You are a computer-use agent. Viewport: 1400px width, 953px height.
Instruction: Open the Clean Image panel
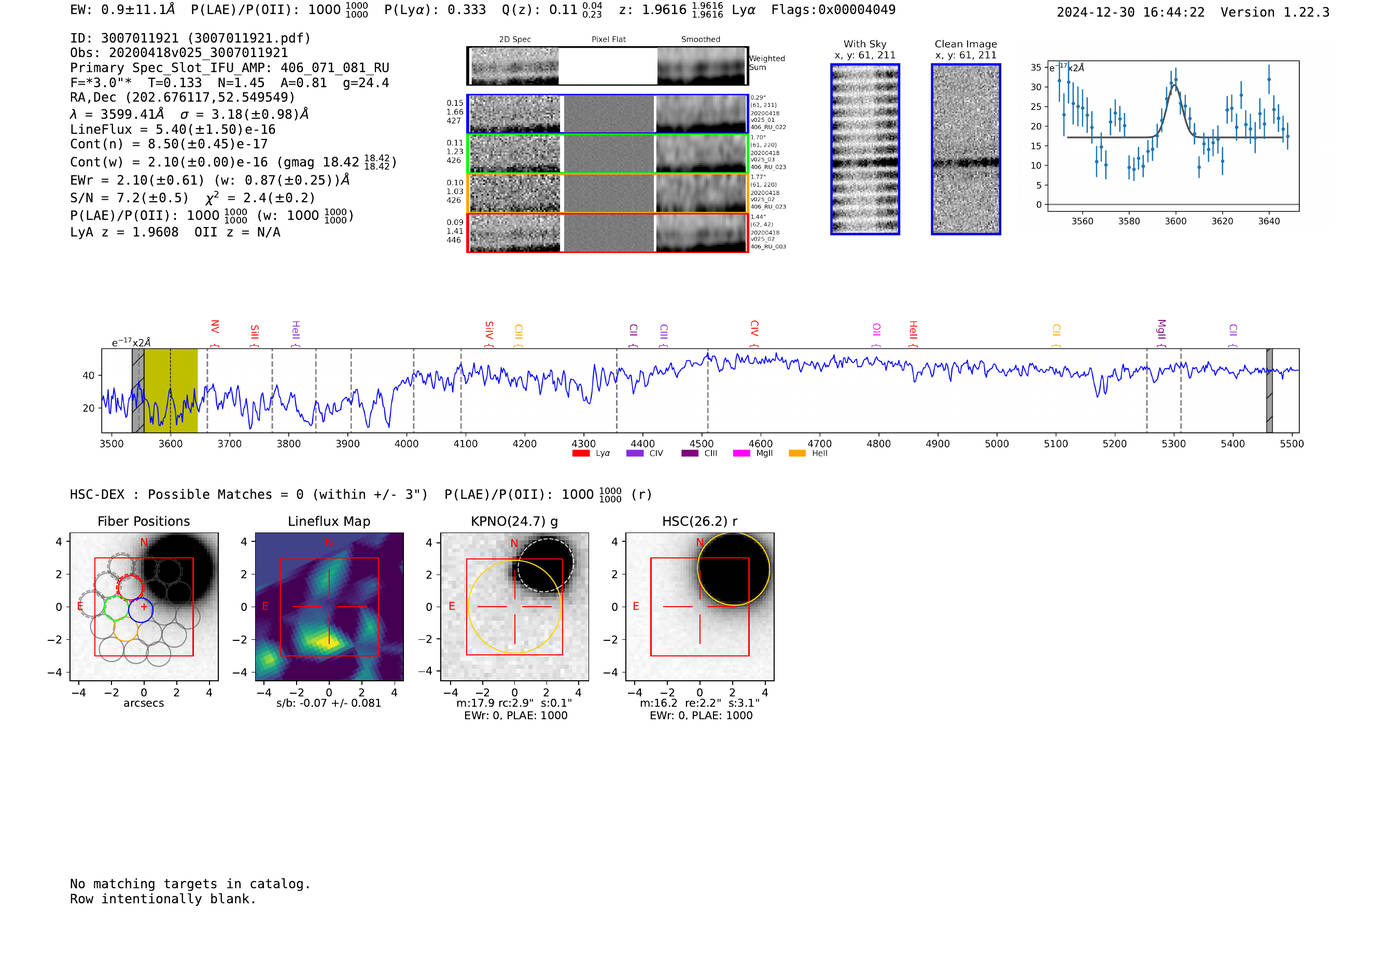tap(966, 149)
